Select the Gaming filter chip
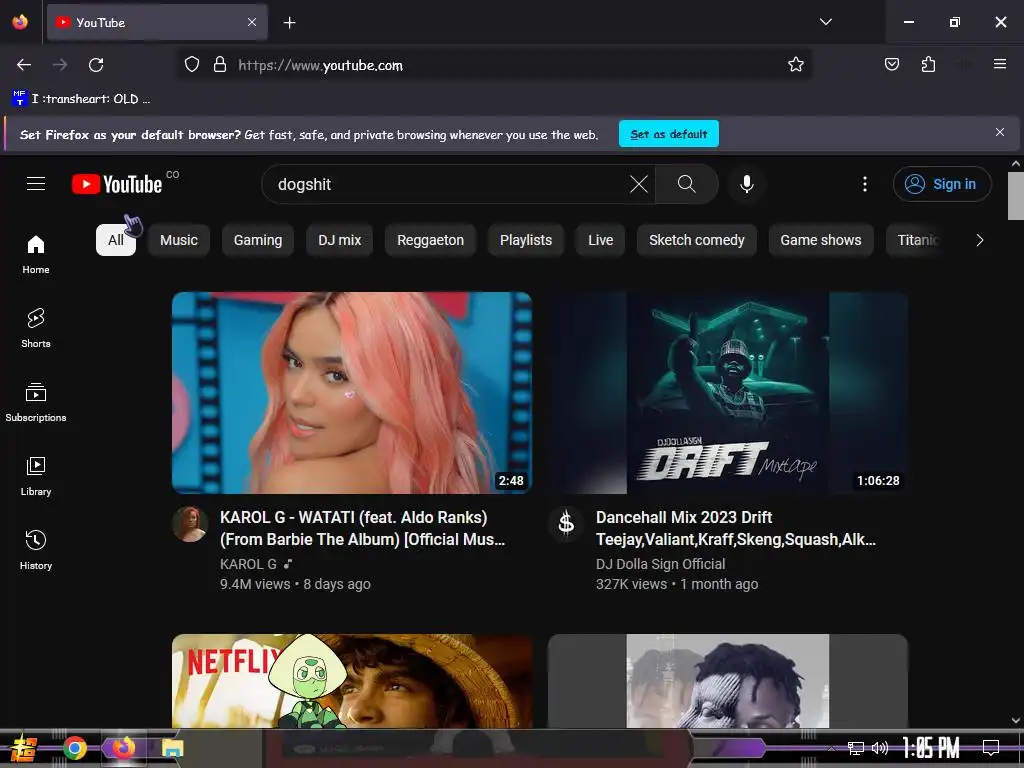 coord(258,240)
